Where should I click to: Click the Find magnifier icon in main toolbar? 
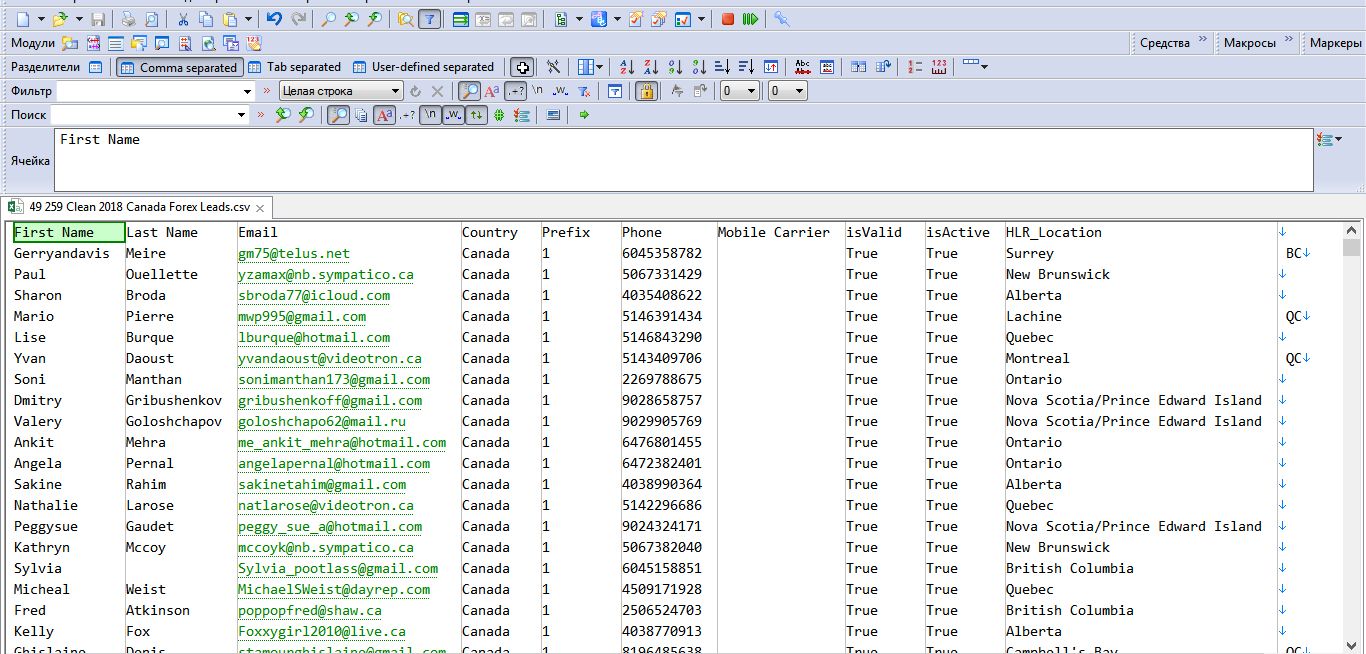[328, 19]
